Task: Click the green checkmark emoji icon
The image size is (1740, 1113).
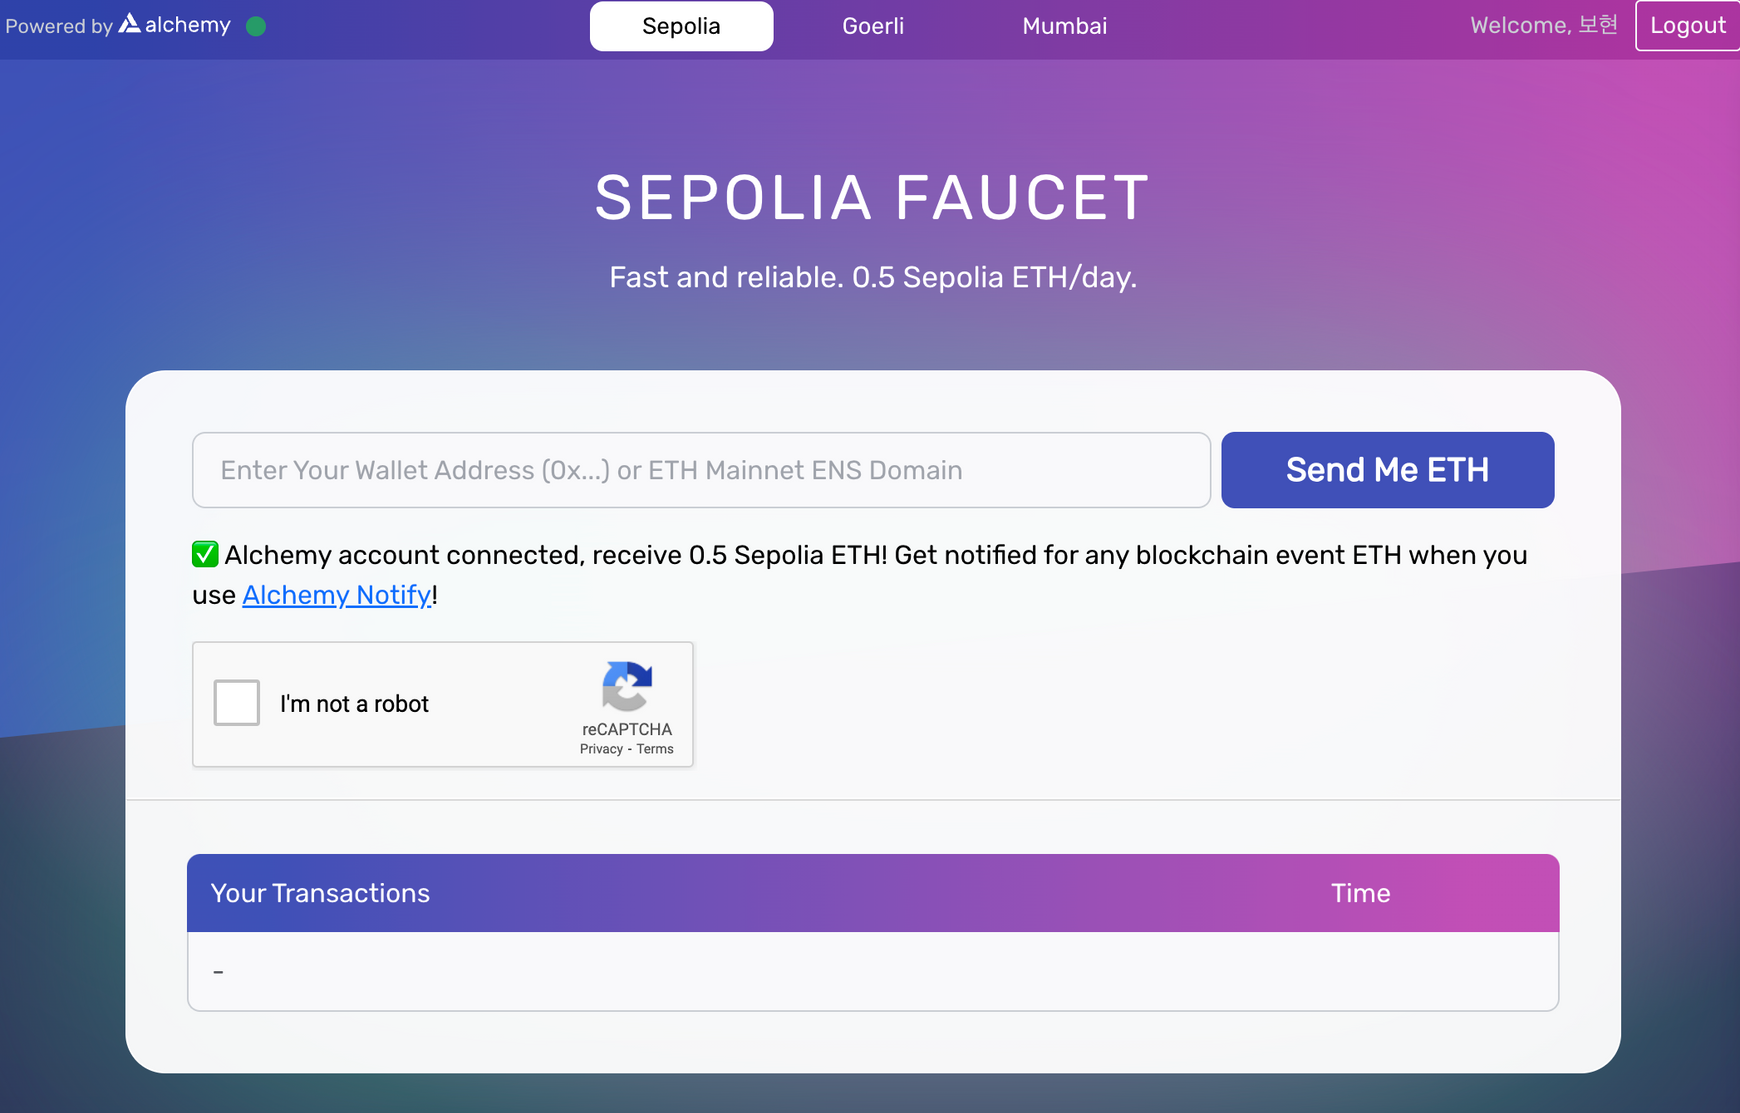Action: click(205, 554)
